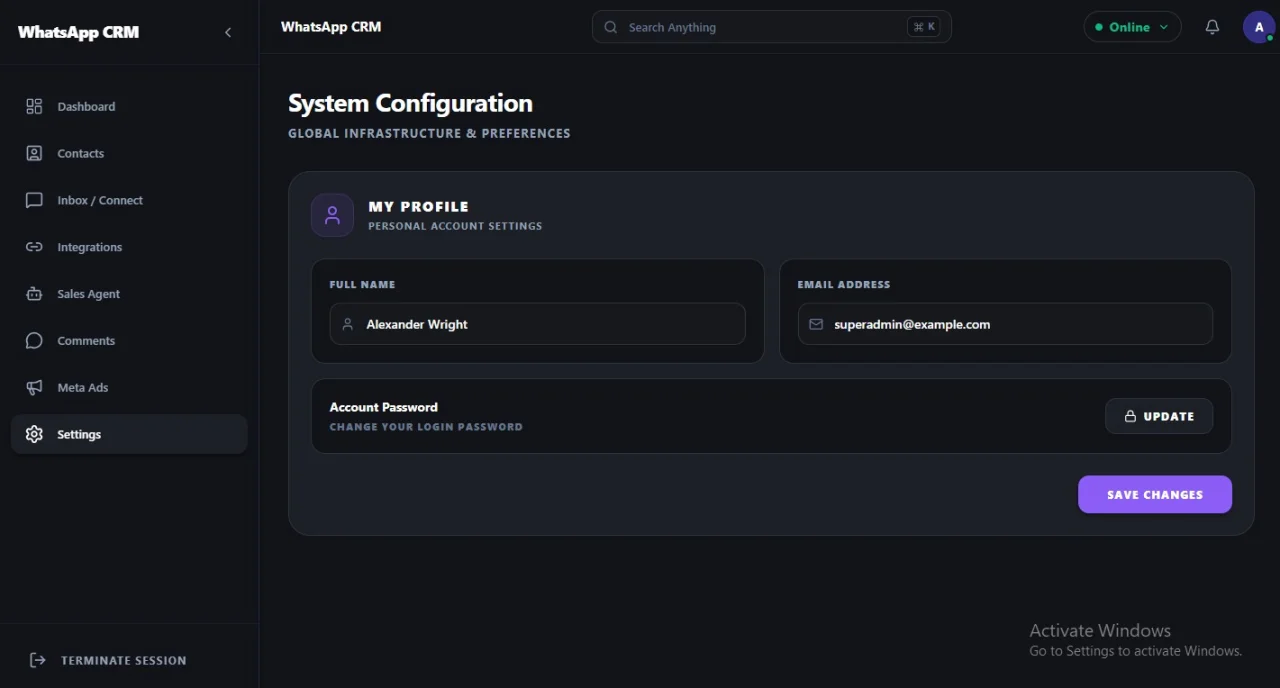Navigate to Integrations

(x=129, y=247)
